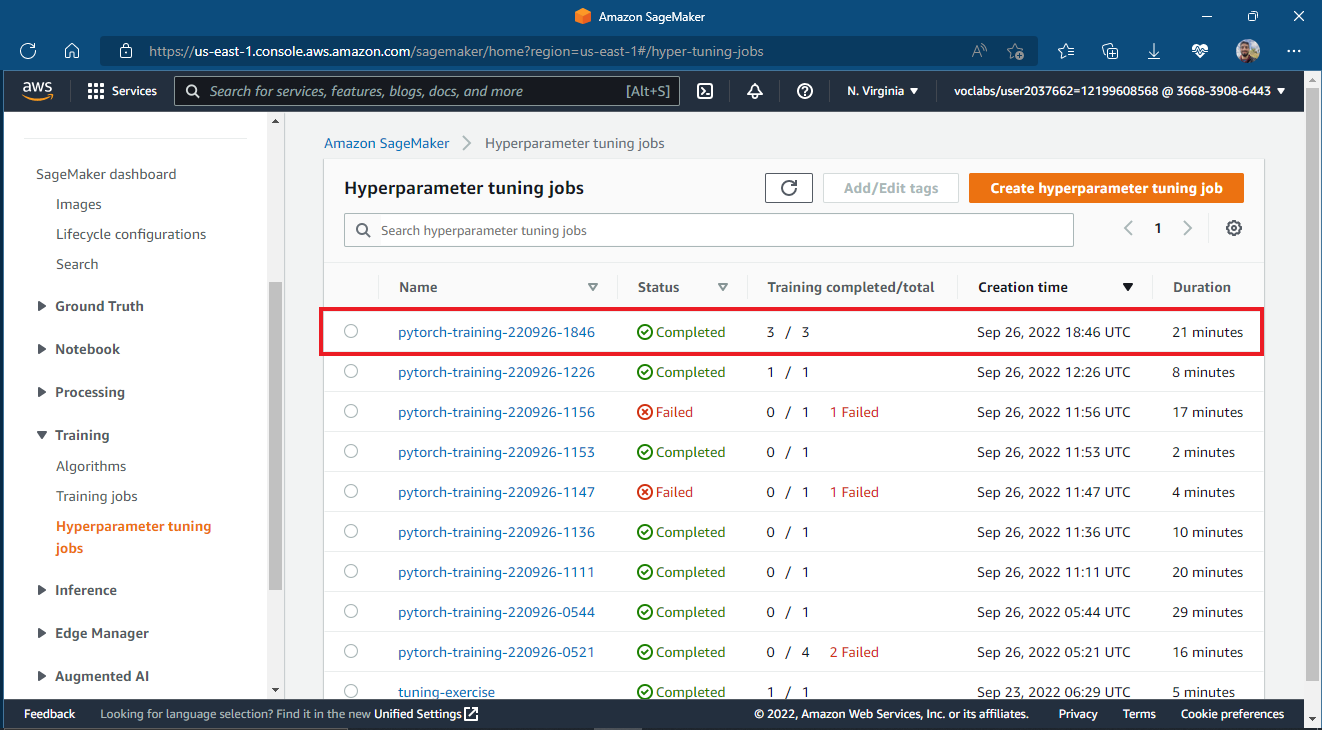
Task: Go to previous page of jobs
Action: pos(1128,228)
